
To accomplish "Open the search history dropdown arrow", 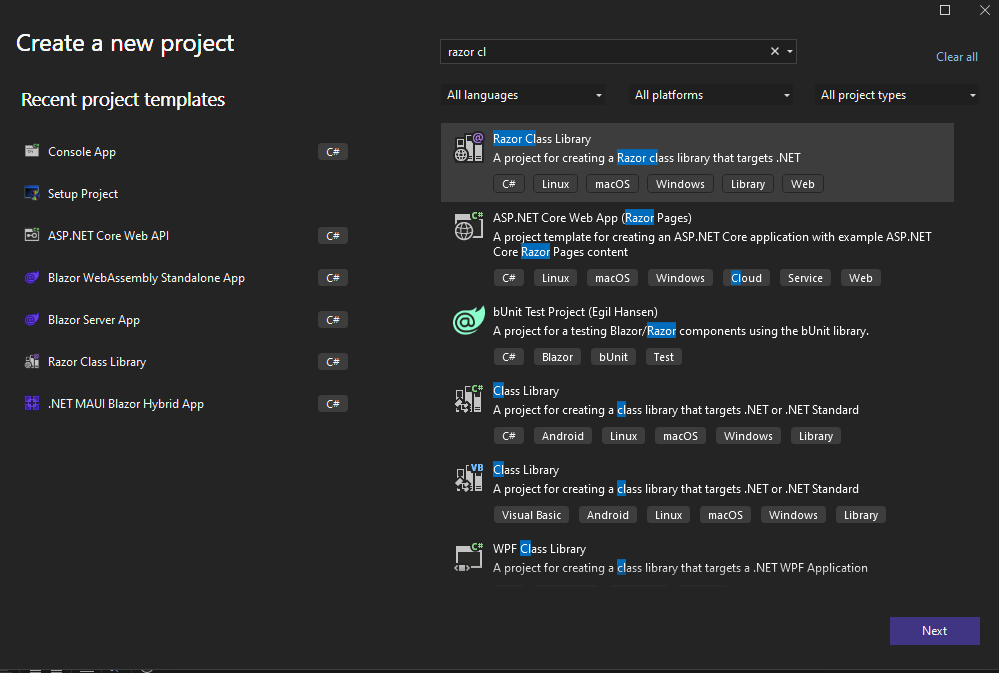I will click(789, 52).
